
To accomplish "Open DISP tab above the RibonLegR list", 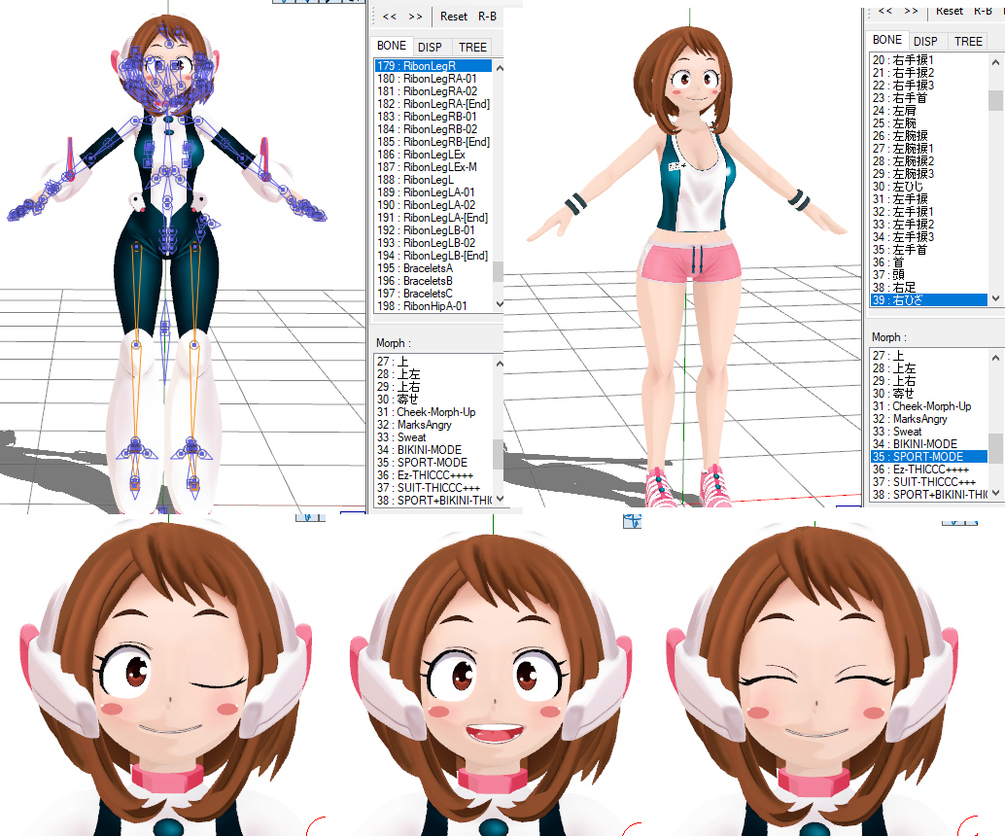I will [430, 47].
